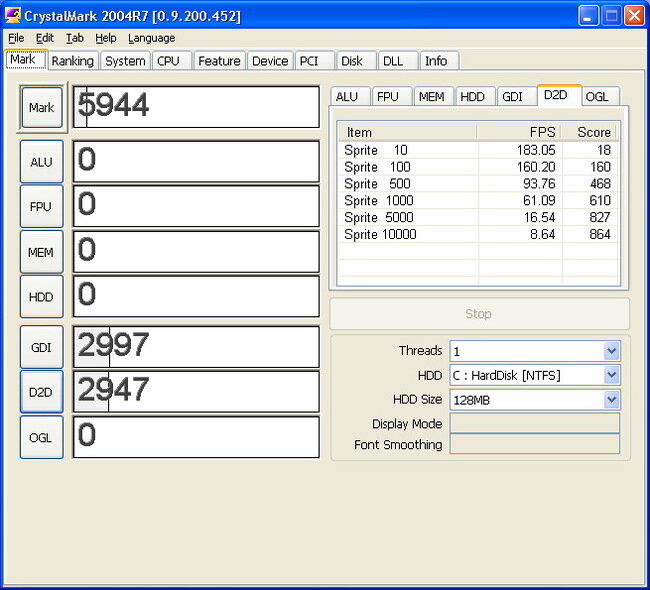The height and width of the screenshot is (590, 650).
Task: Select the top-level Mark tab
Action: (26, 60)
